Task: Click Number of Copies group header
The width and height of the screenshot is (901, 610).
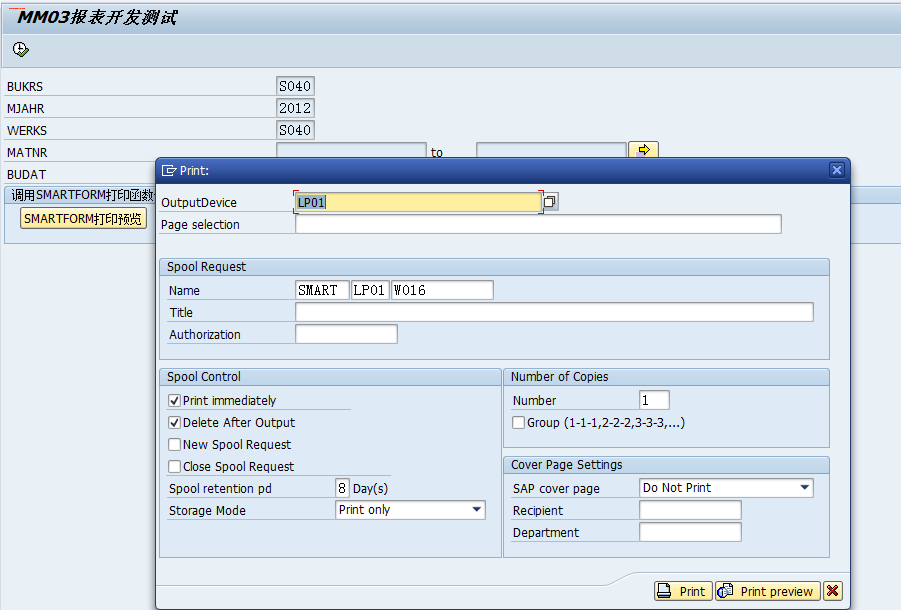Action: tap(667, 377)
